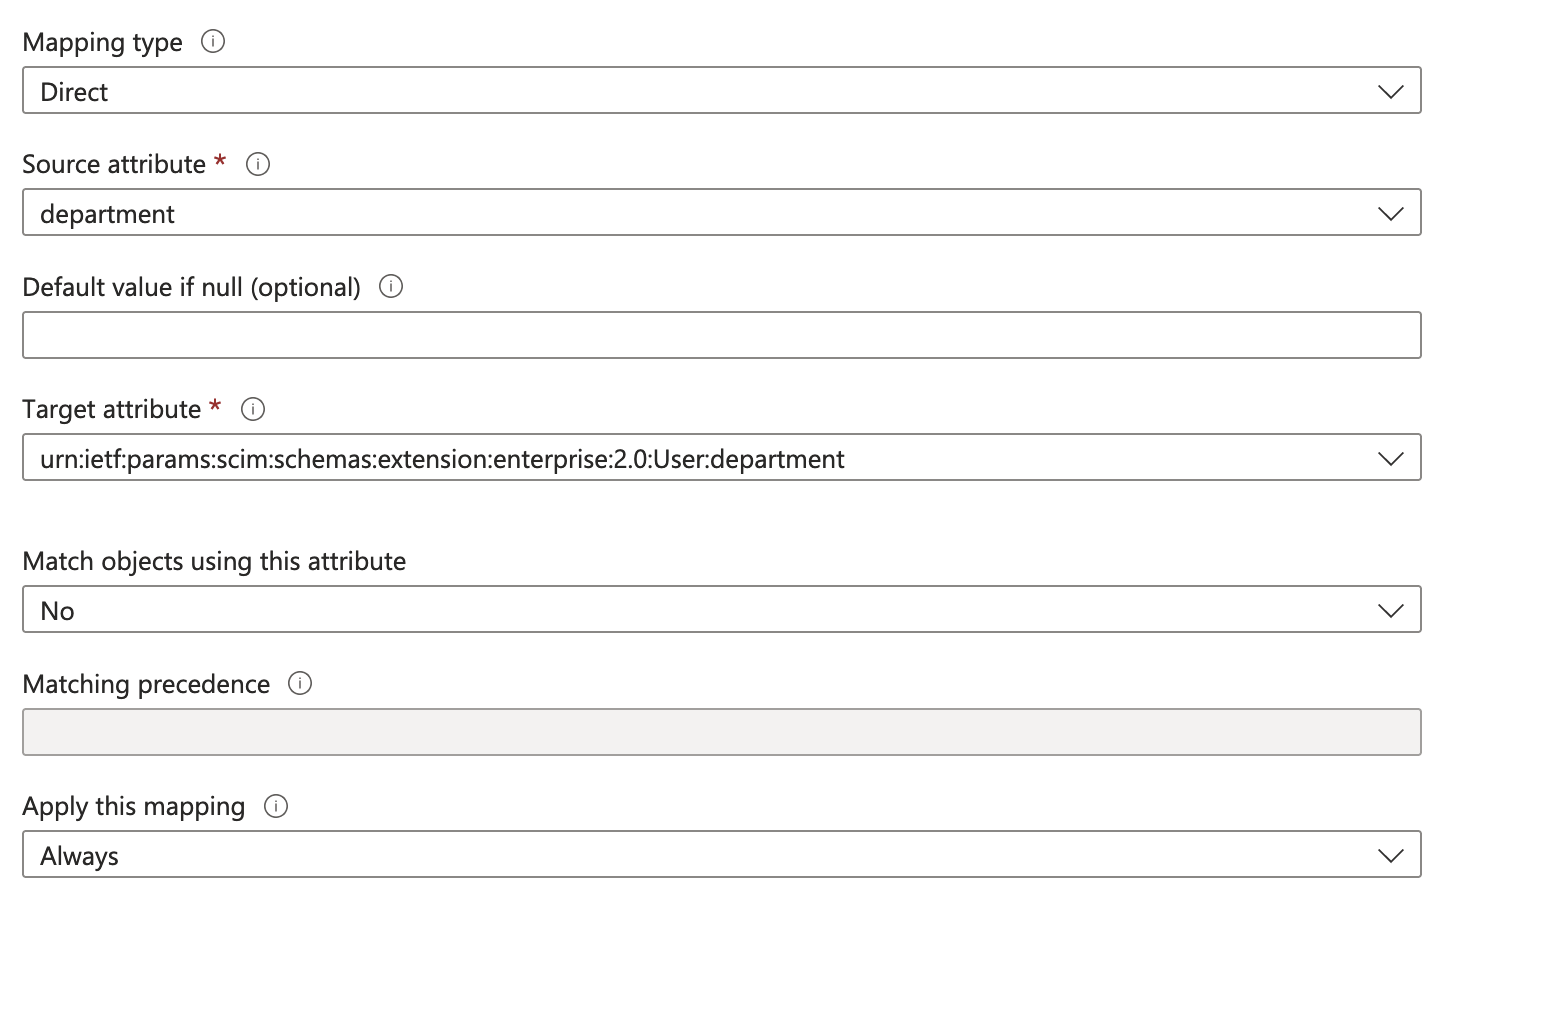The width and height of the screenshot is (1554, 1030).
Task: Click the info icon beside Source attribute
Action: coord(258,164)
